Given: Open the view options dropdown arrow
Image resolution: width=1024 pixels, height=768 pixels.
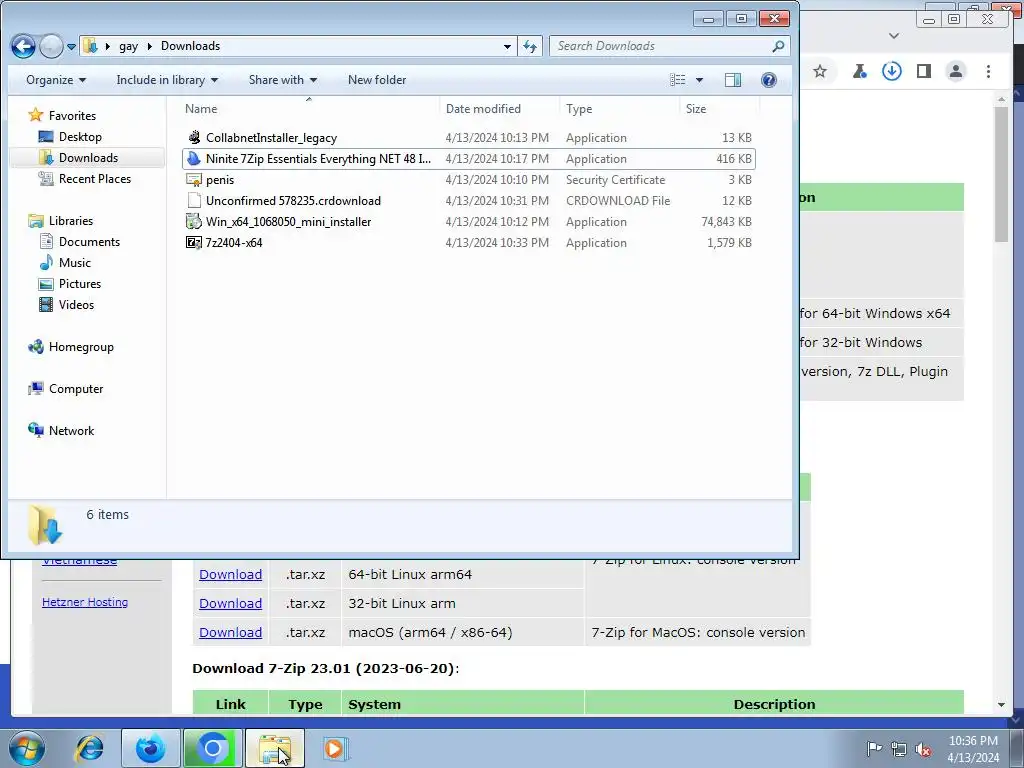Looking at the screenshot, I should click(699, 80).
